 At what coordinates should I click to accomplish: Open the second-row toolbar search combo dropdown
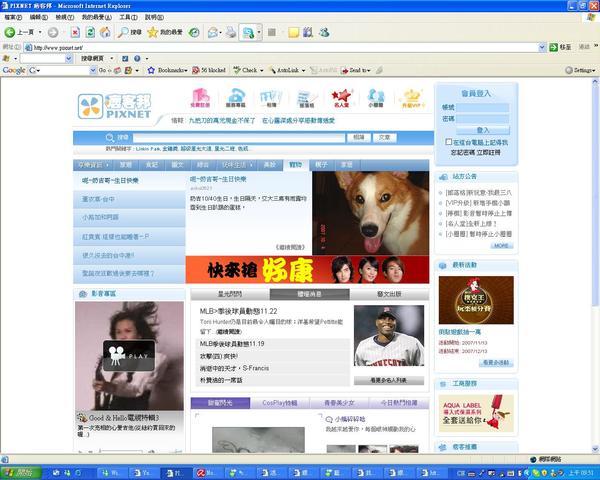[x=68, y=59]
